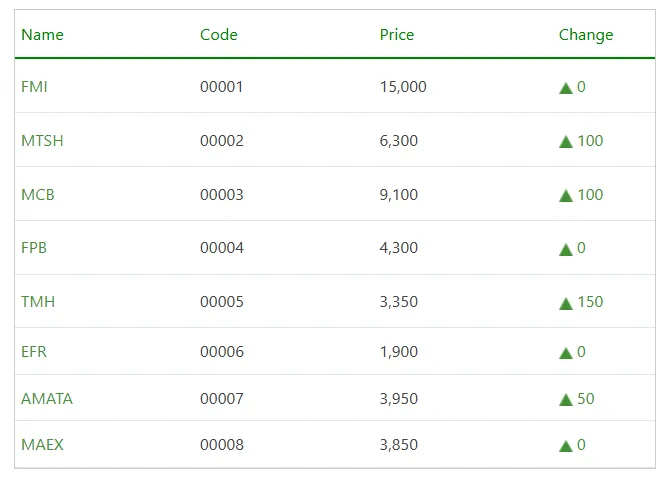The width and height of the screenshot is (665, 478).
Task: Go to the TMH stock page
Action: [x=38, y=302]
